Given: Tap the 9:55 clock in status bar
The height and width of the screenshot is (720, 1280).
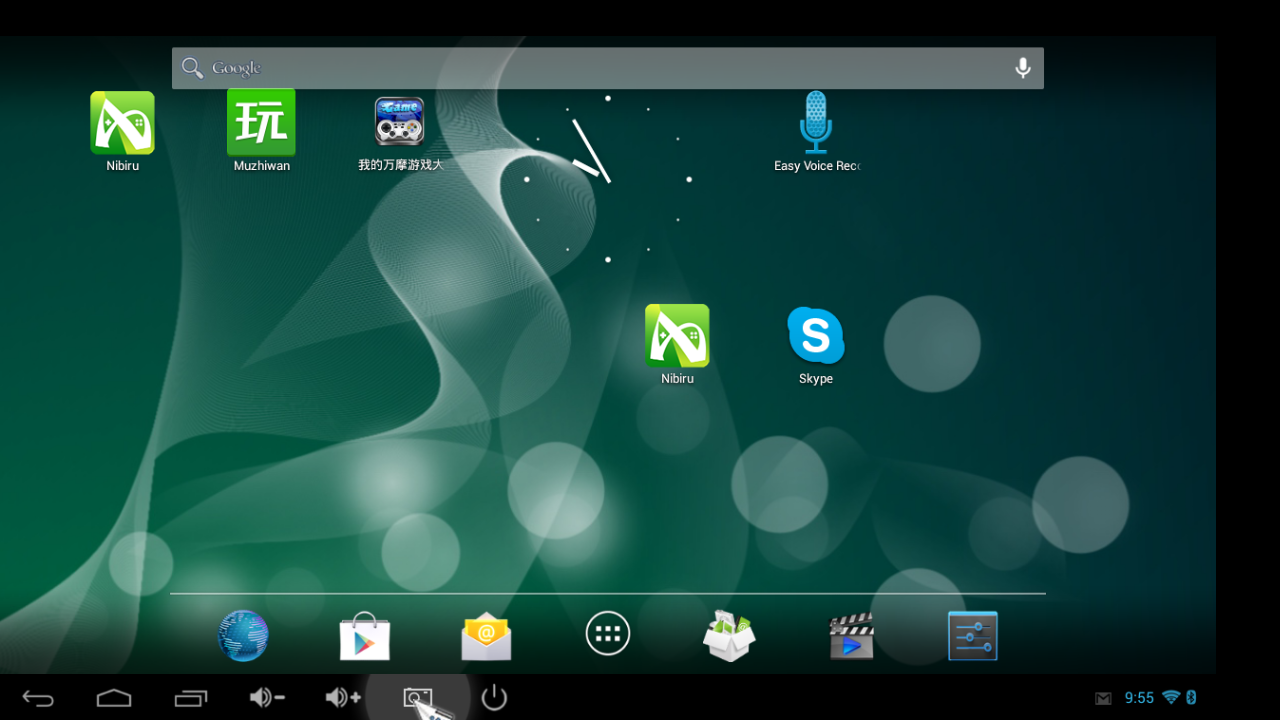Looking at the screenshot, I should pyautogui.click(x=1139, y=698).
